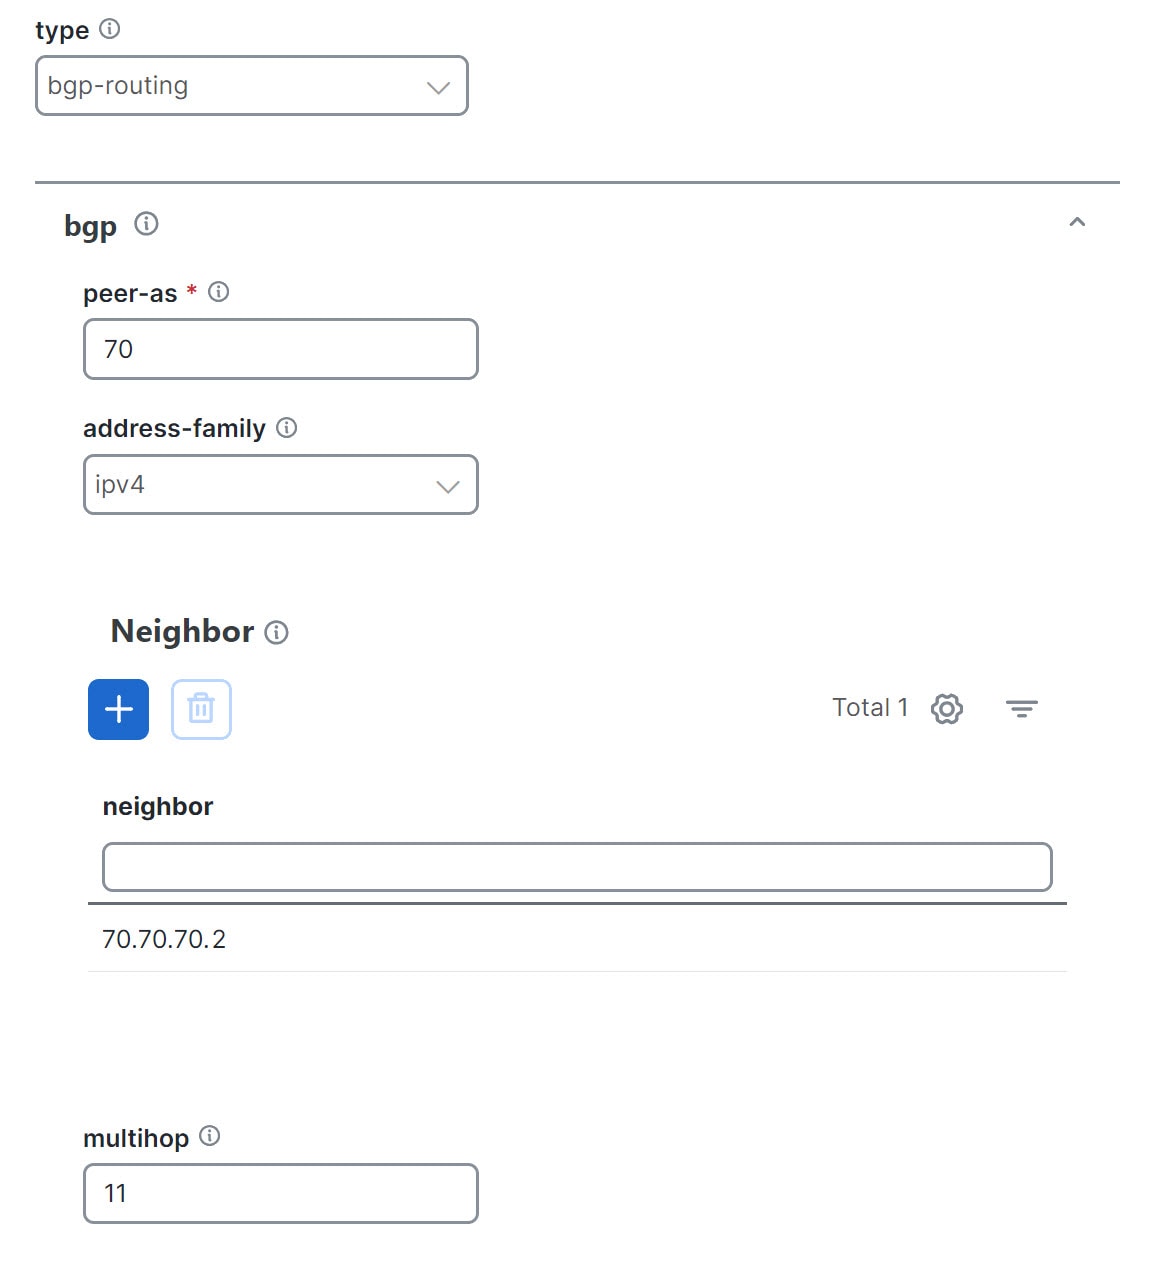Click the address-family info icon

(287, 428)
